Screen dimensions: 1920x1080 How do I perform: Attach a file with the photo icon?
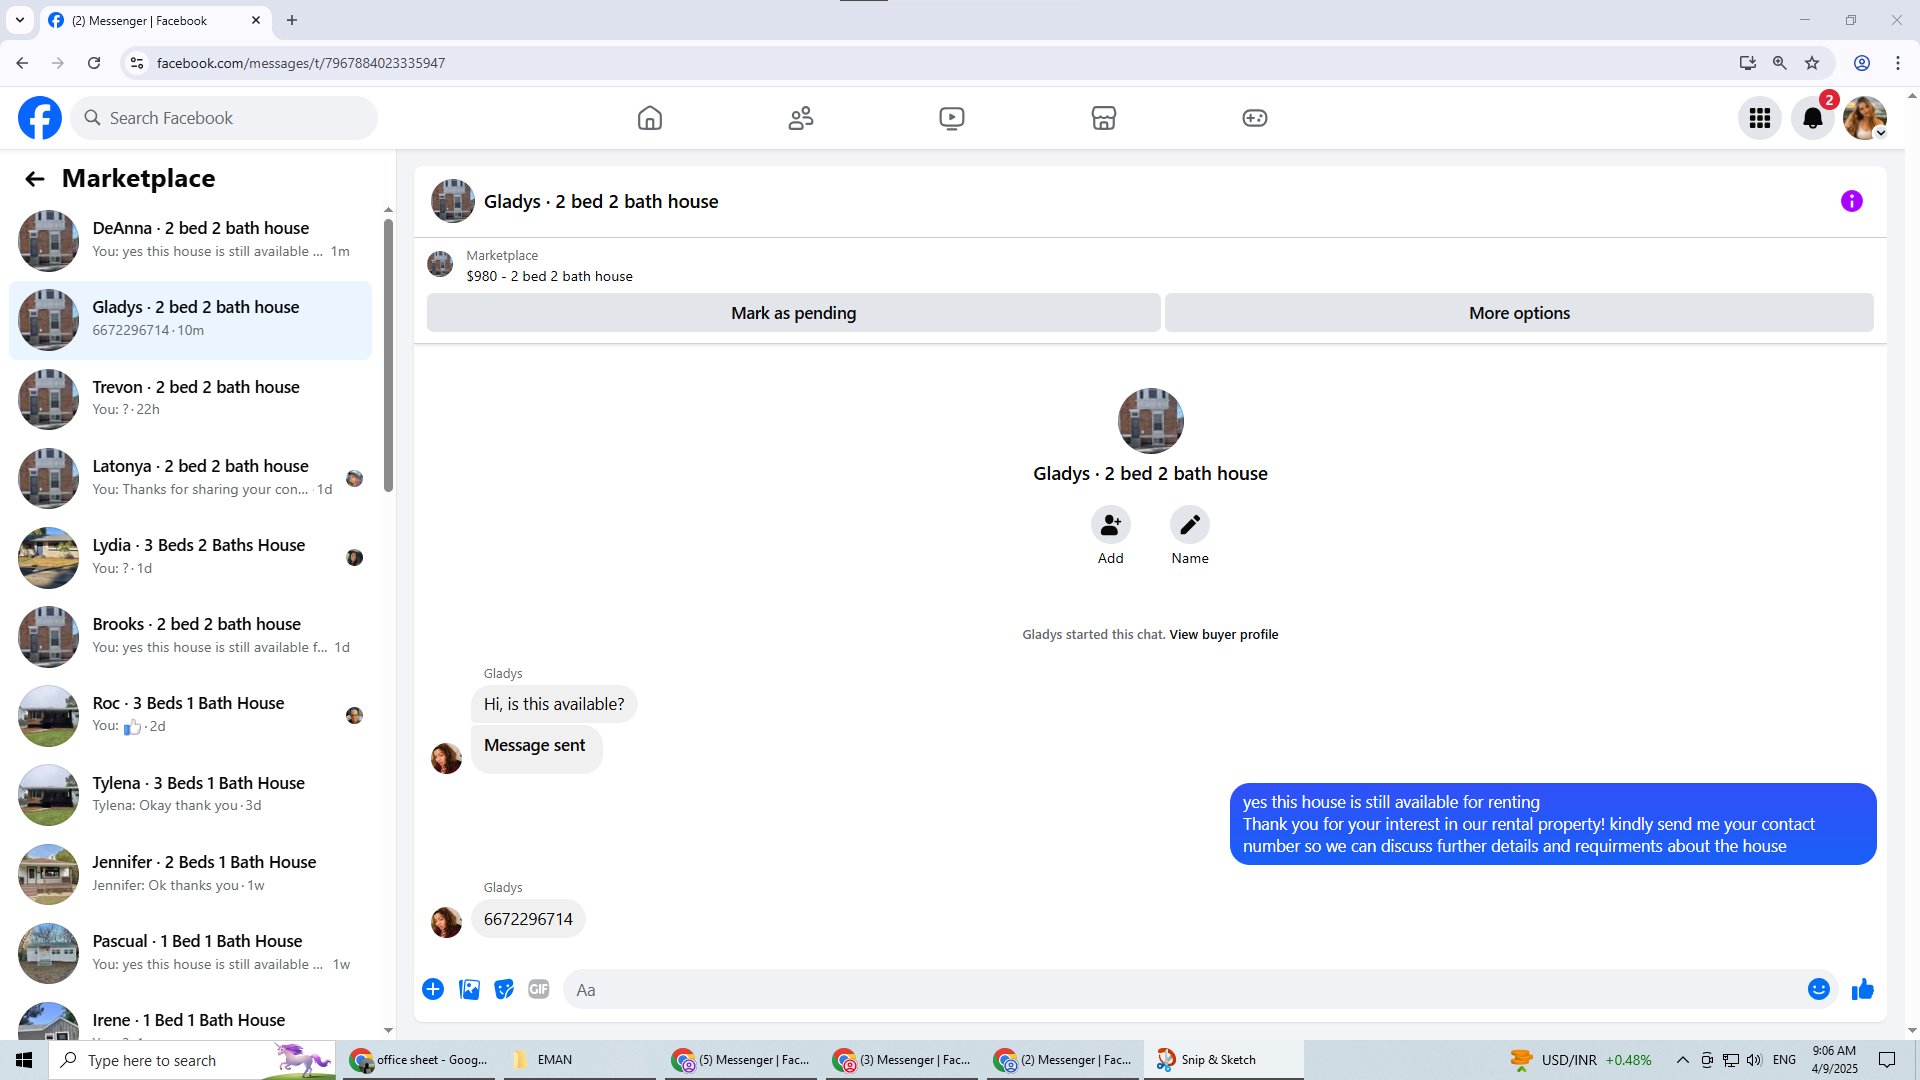tap(469, 989)
